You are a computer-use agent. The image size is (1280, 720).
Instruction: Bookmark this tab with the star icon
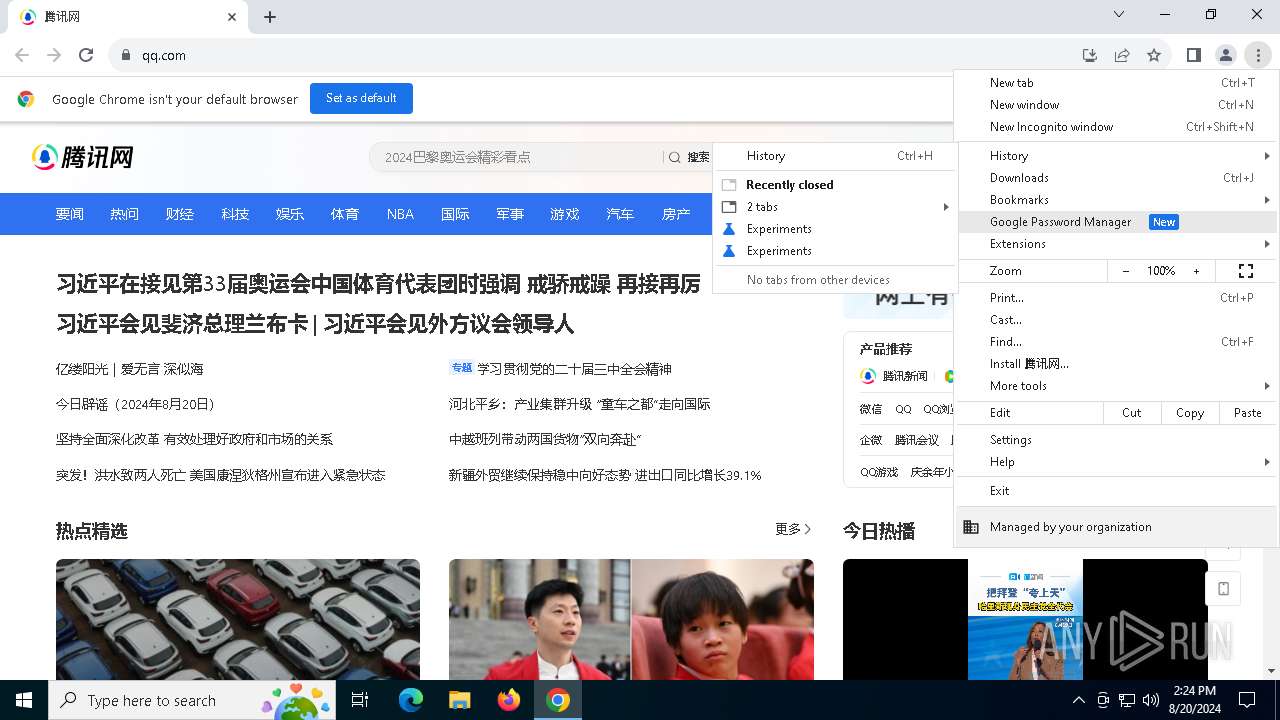click(x=1154, y=55)
